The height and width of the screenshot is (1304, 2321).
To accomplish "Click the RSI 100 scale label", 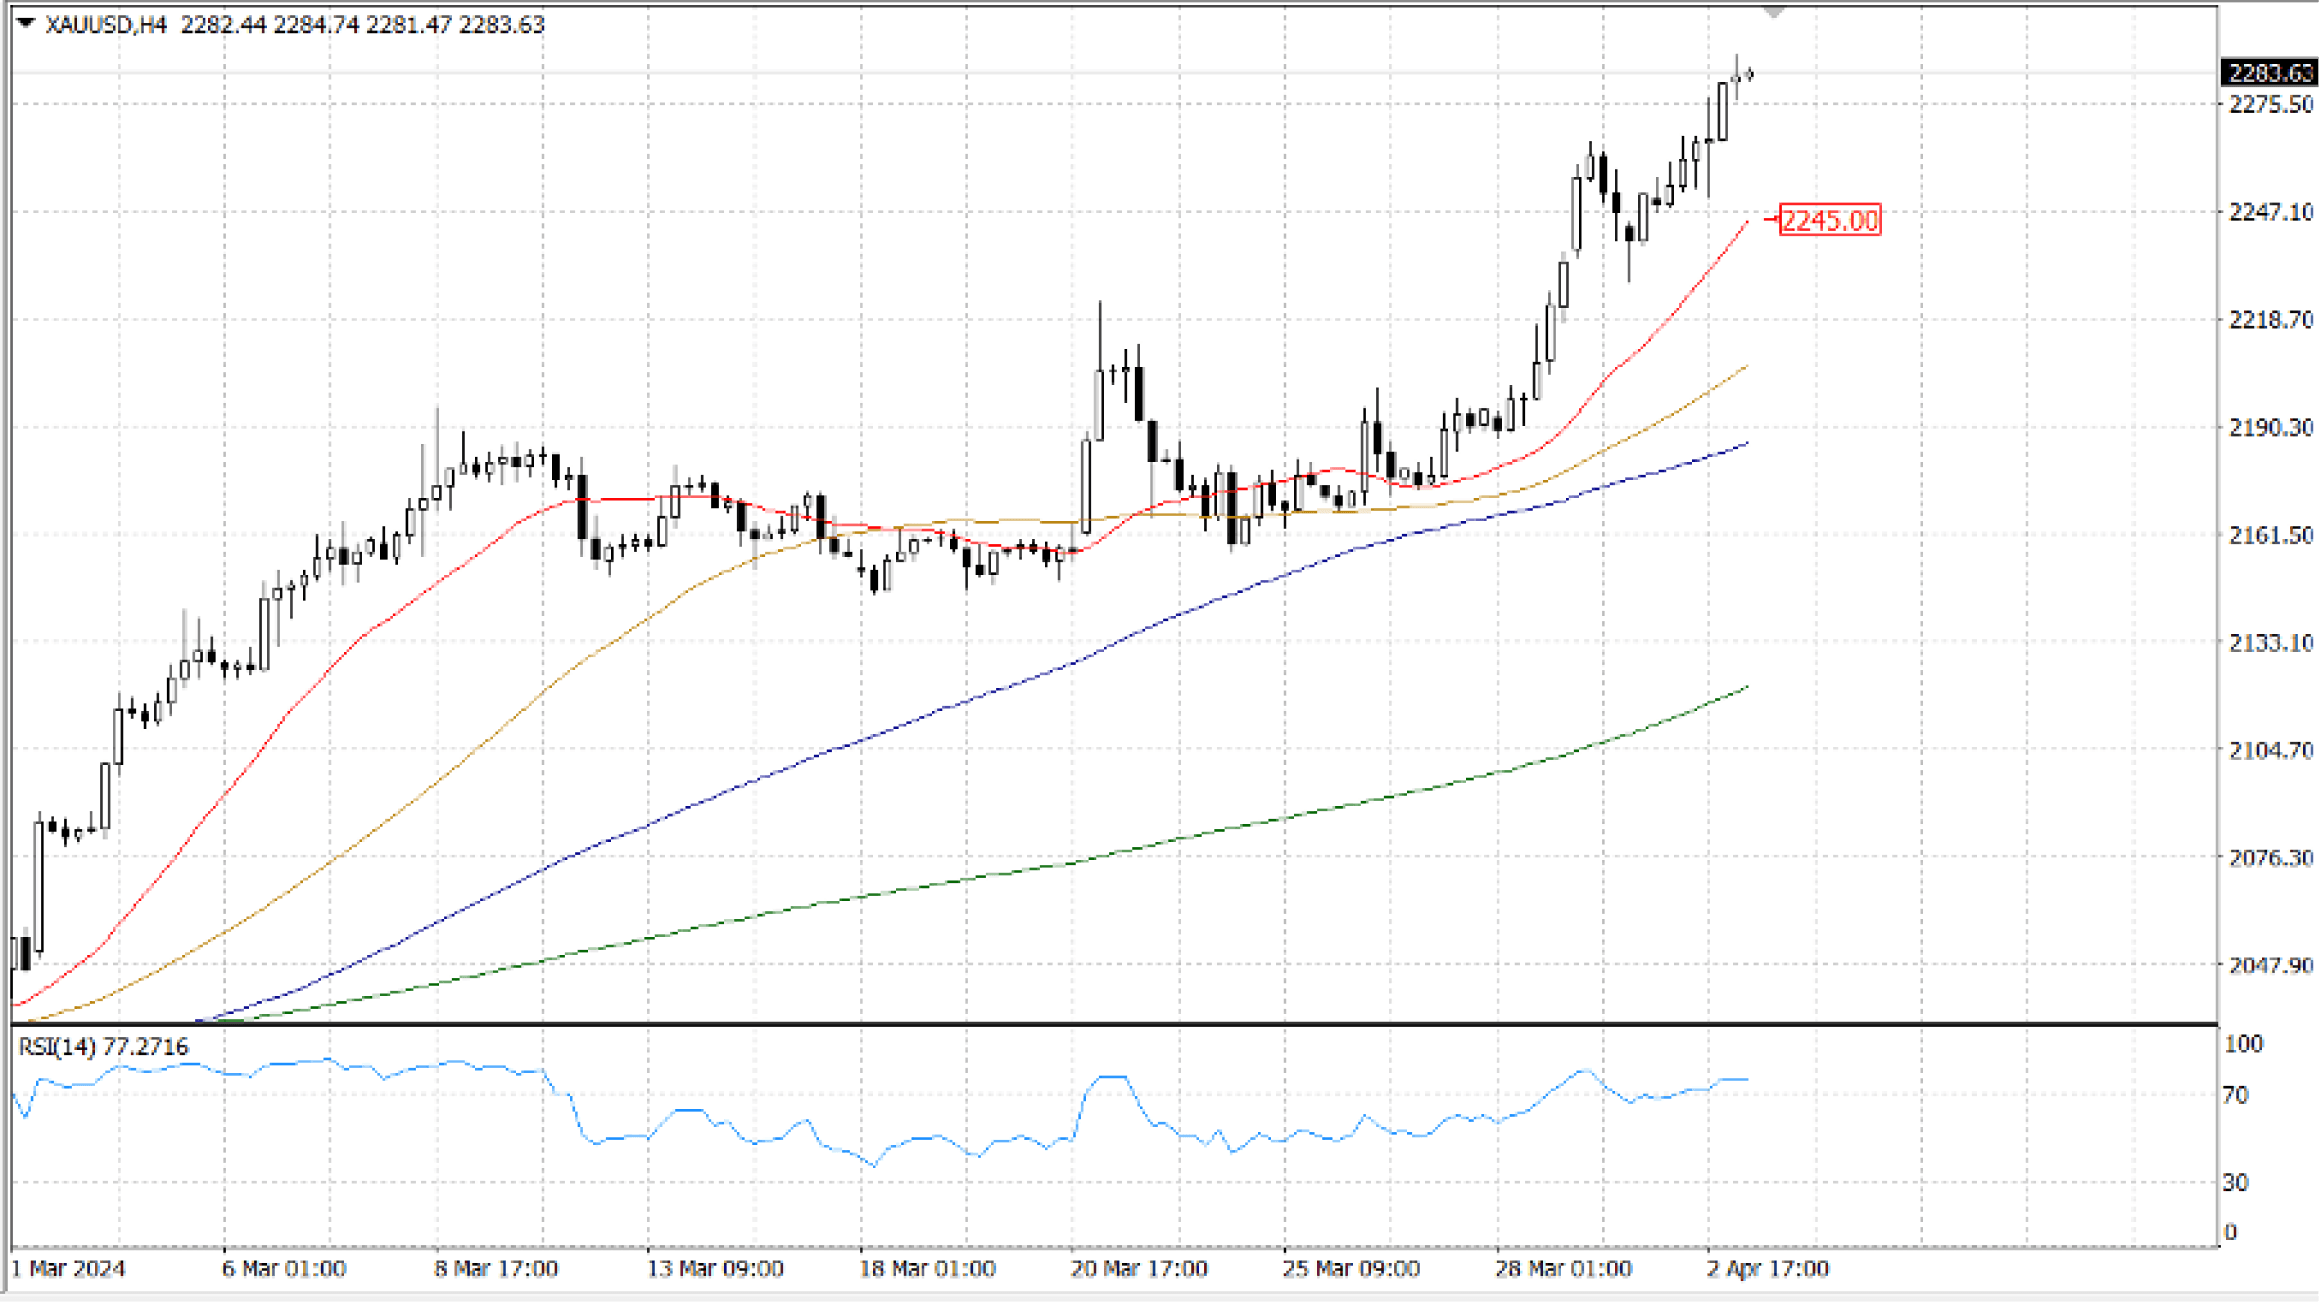I will [x=2242, y=1044].
